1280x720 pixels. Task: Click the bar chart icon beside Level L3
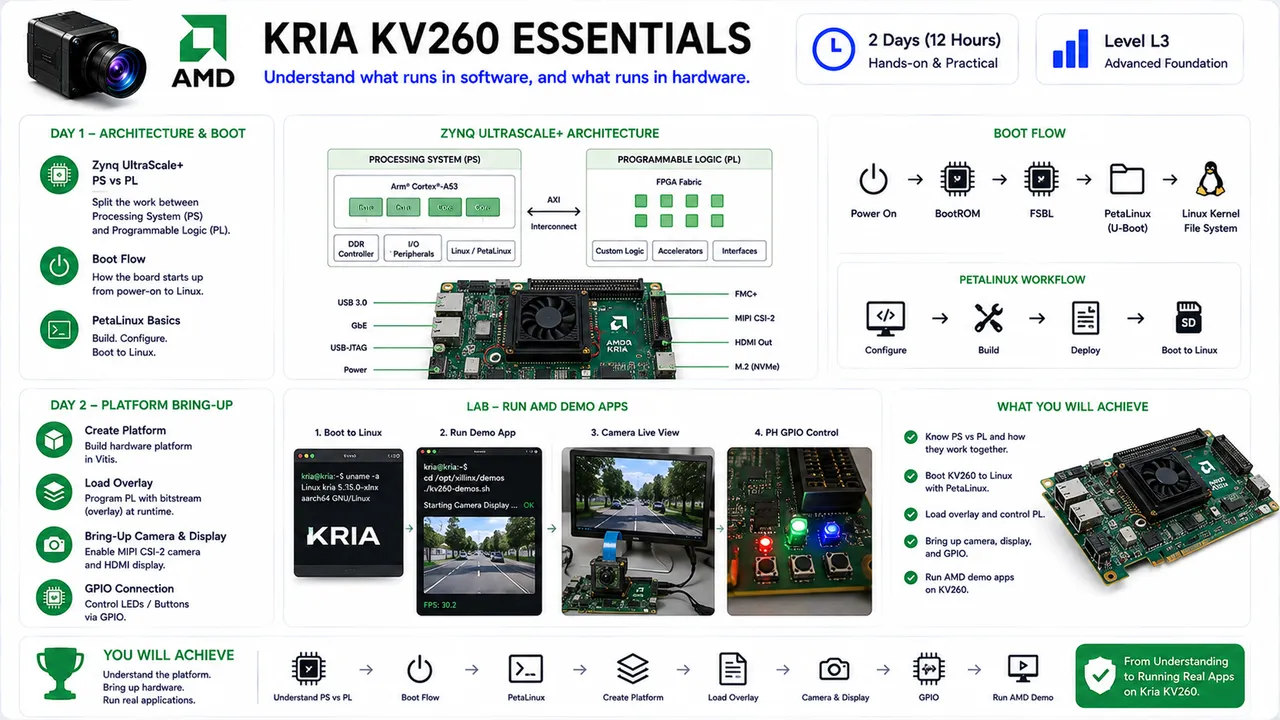[1071, 48]
